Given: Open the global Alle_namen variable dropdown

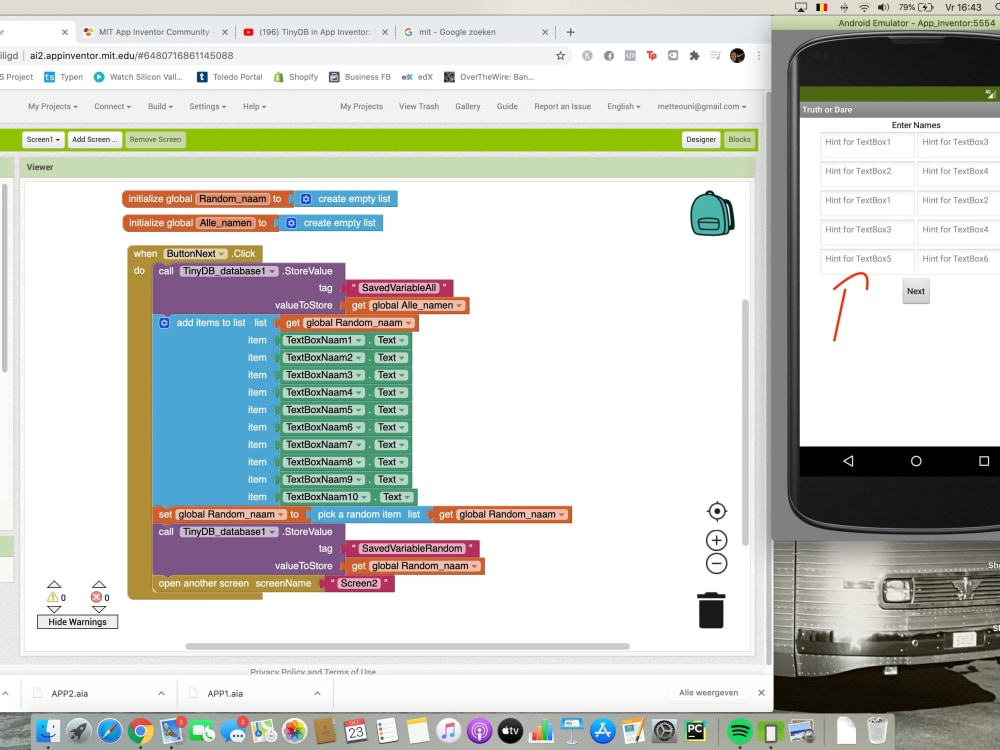Looking at the screenshot, I should coord(459,305).
